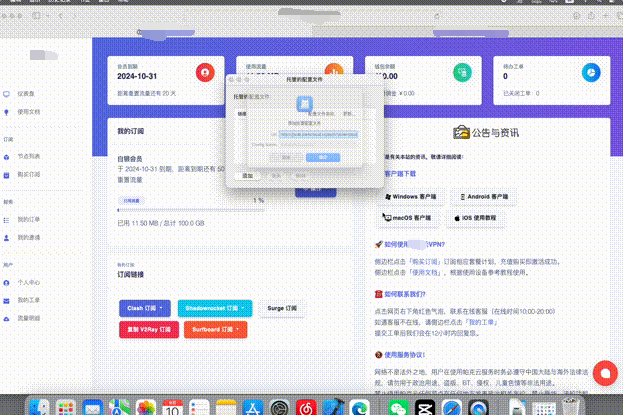
Task: Download the Windows 客户端
Action: [410, 197]
